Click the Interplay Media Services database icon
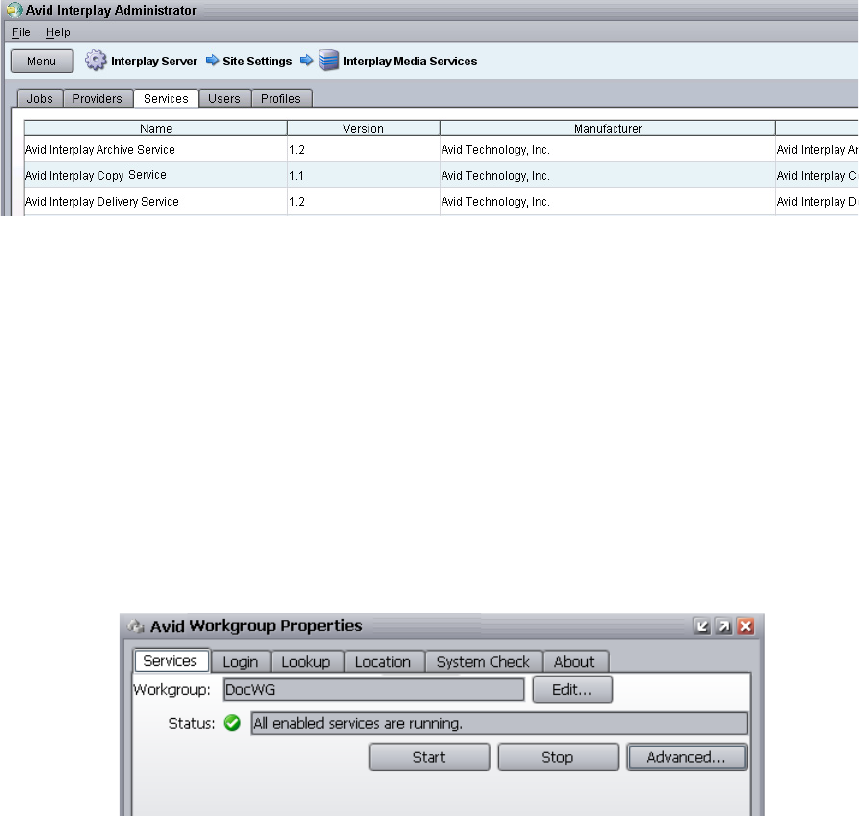Screen dimensions: 859x816 pyautogui.click(x=329, y=60)
